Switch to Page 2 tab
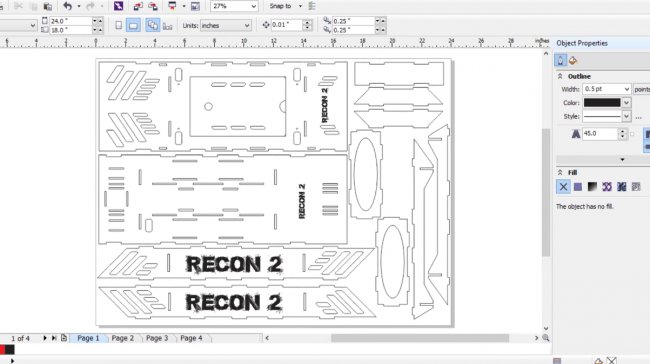 123,338
